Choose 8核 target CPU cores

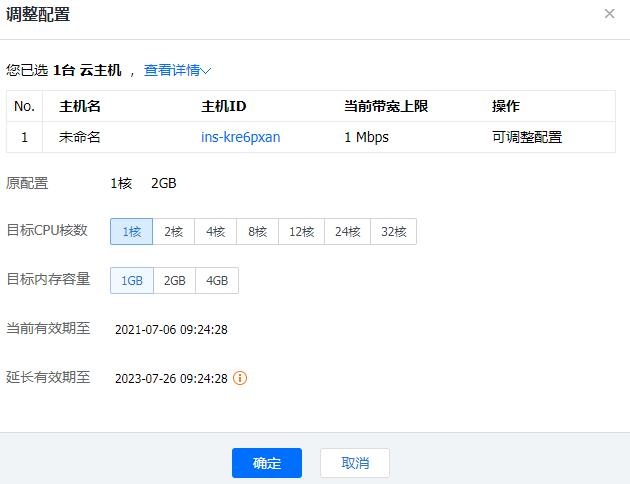[258, 231]
